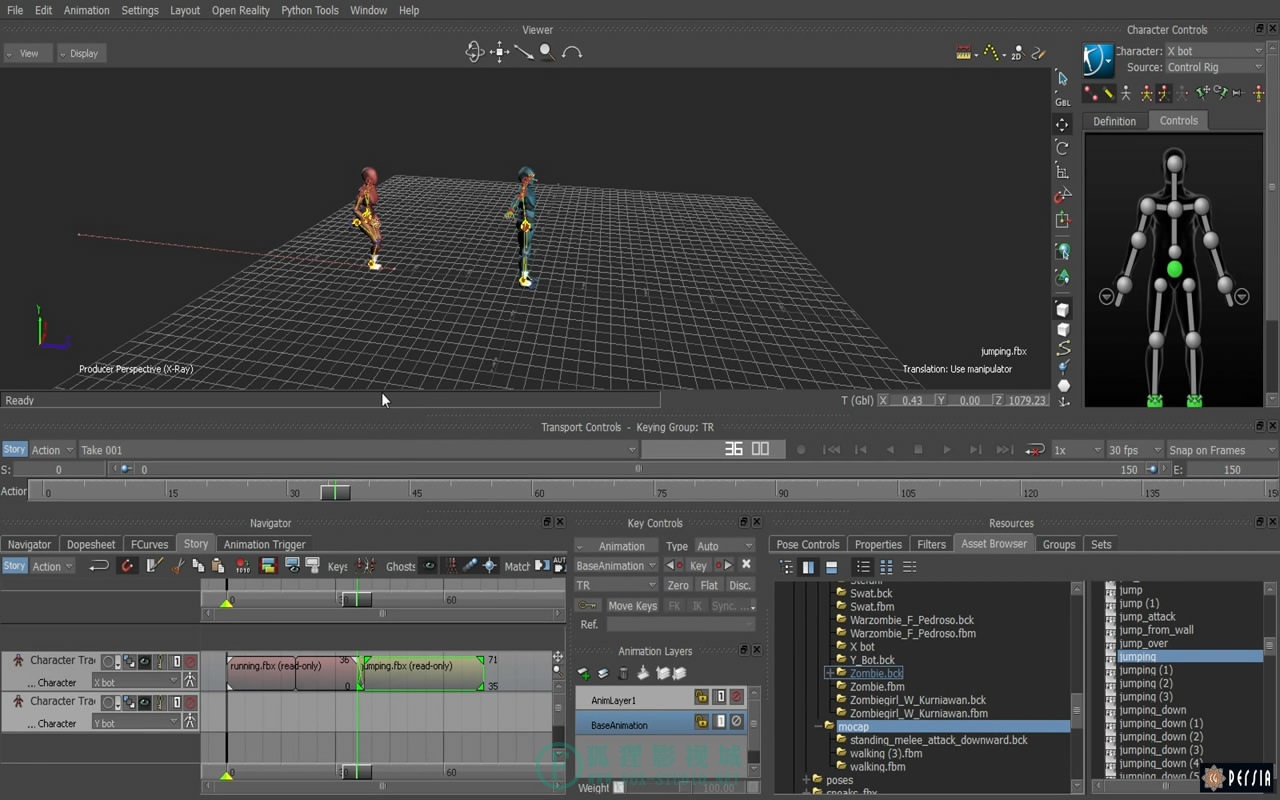Click the hips effector green circle
The image size is (1280, 800).
pos(1175,269)
